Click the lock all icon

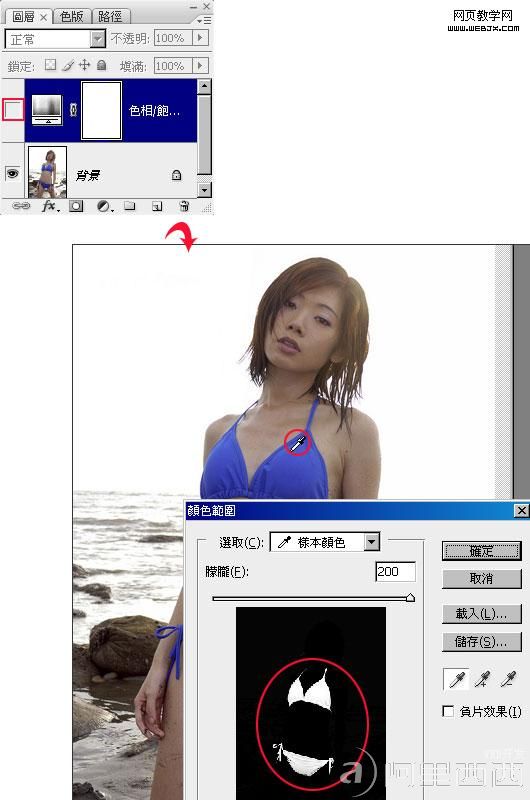pos(102,65)
